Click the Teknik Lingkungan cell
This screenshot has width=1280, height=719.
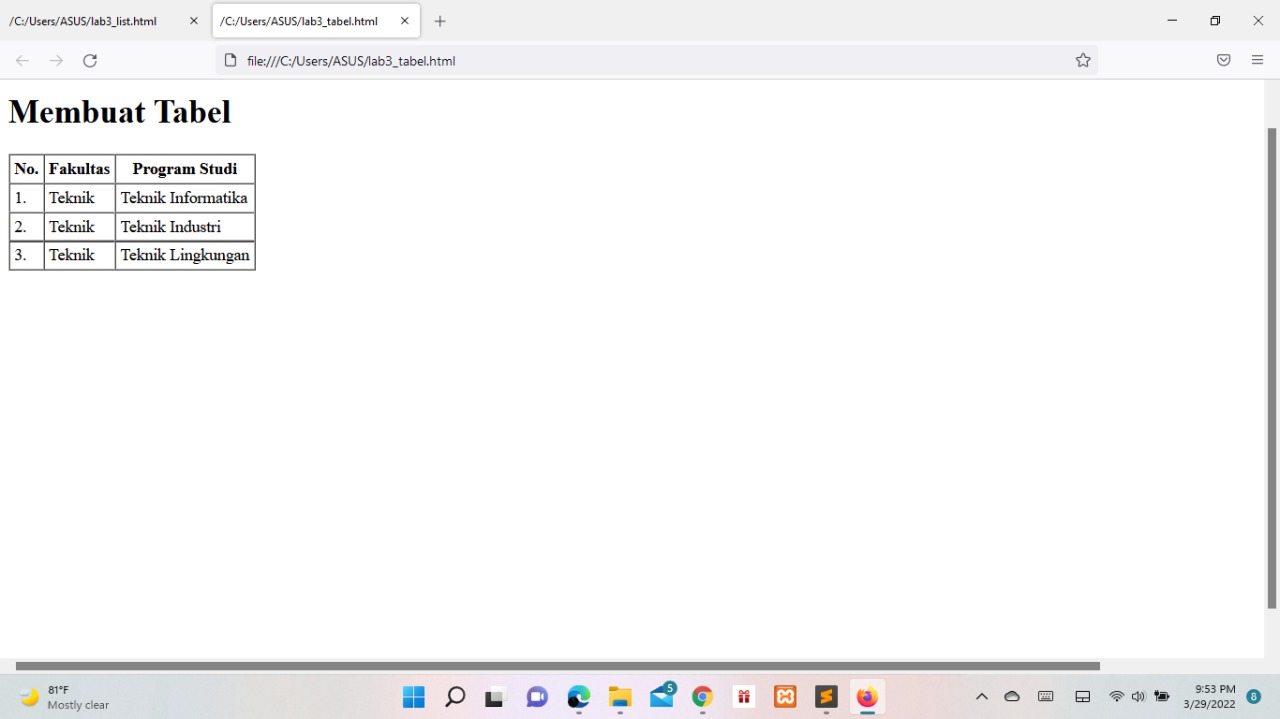point(185,255)
